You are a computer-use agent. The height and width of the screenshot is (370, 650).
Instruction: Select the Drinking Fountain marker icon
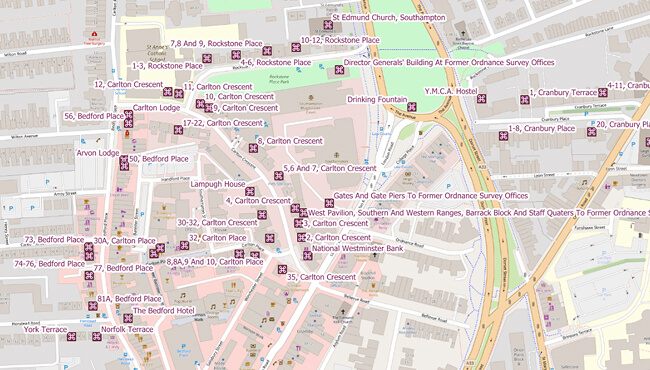[412, 107]
